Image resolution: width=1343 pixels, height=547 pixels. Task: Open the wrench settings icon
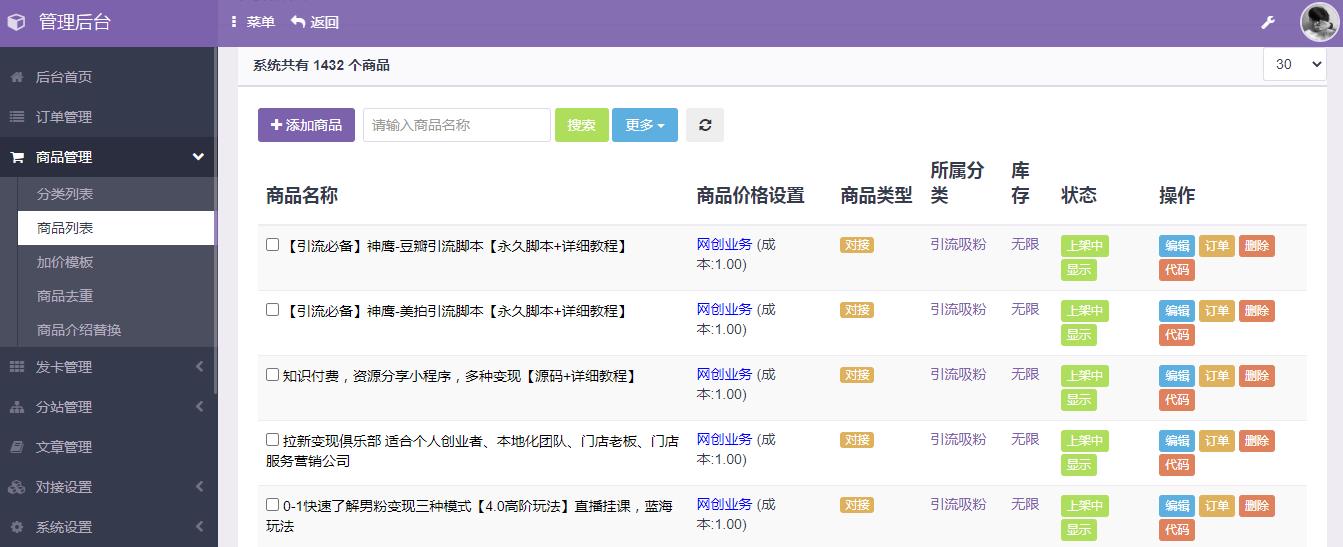point(1268,22)
